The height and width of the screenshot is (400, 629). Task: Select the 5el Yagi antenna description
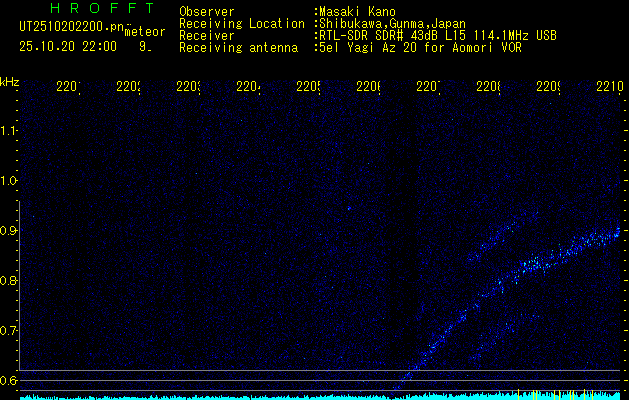[x=420, y=48]
